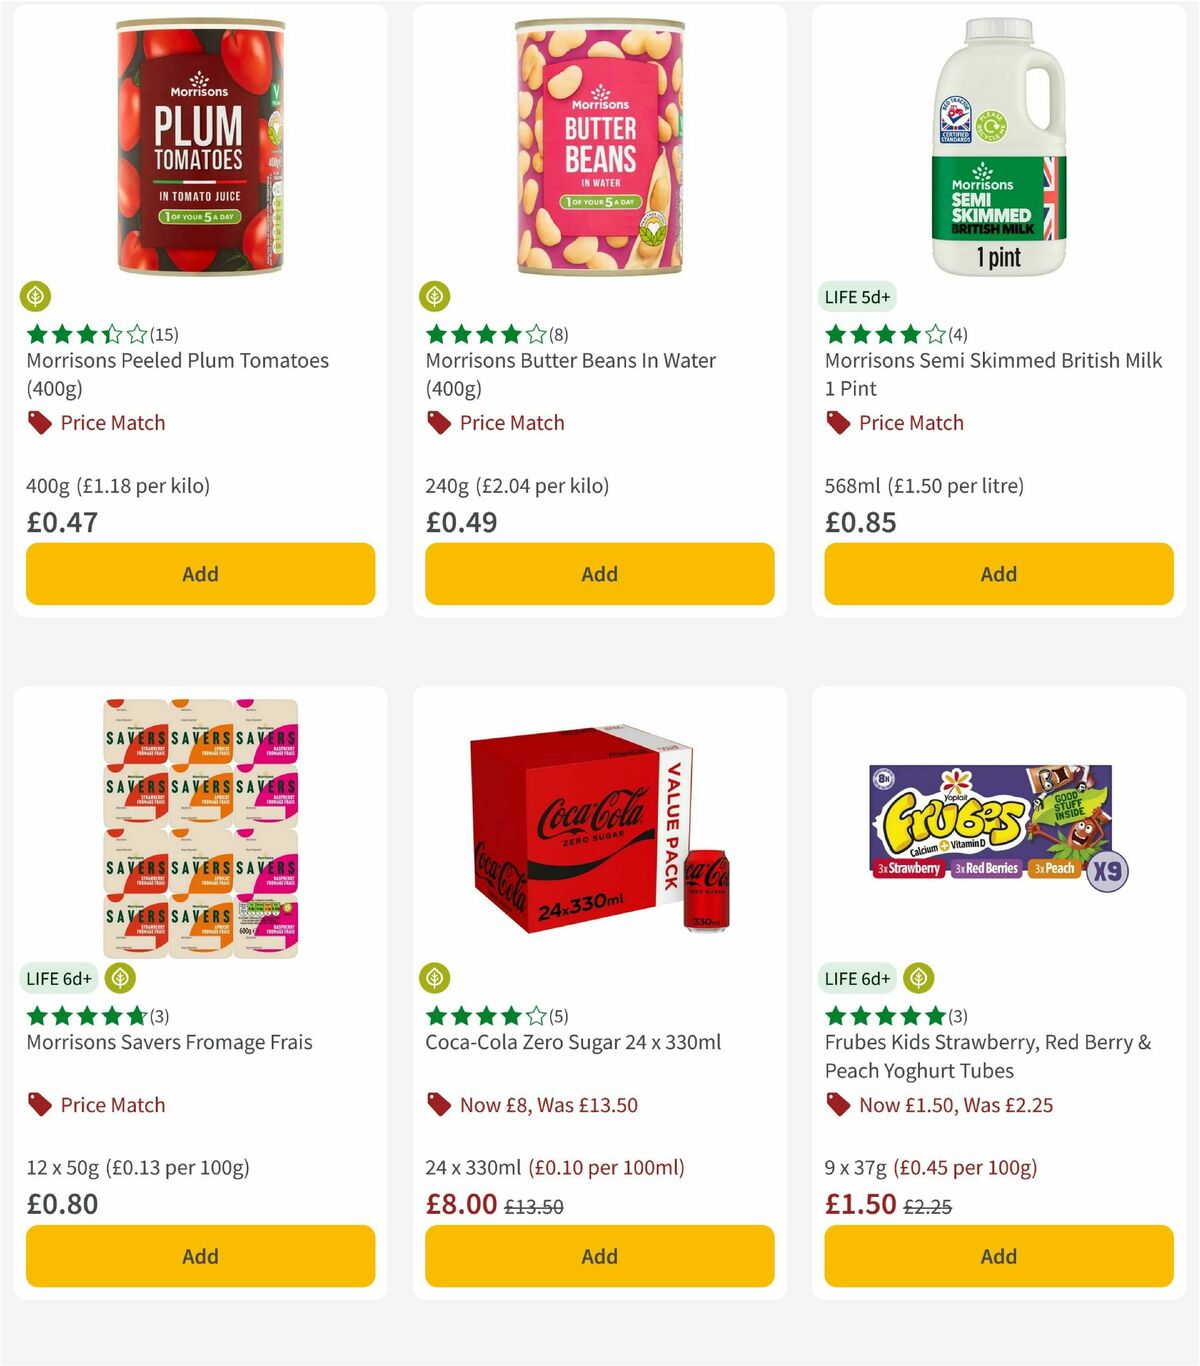Select the leaf sustainability icon on Butter Beans
The height and width of the screenshot is (1366, 1200).
click(x=436, y=295)
